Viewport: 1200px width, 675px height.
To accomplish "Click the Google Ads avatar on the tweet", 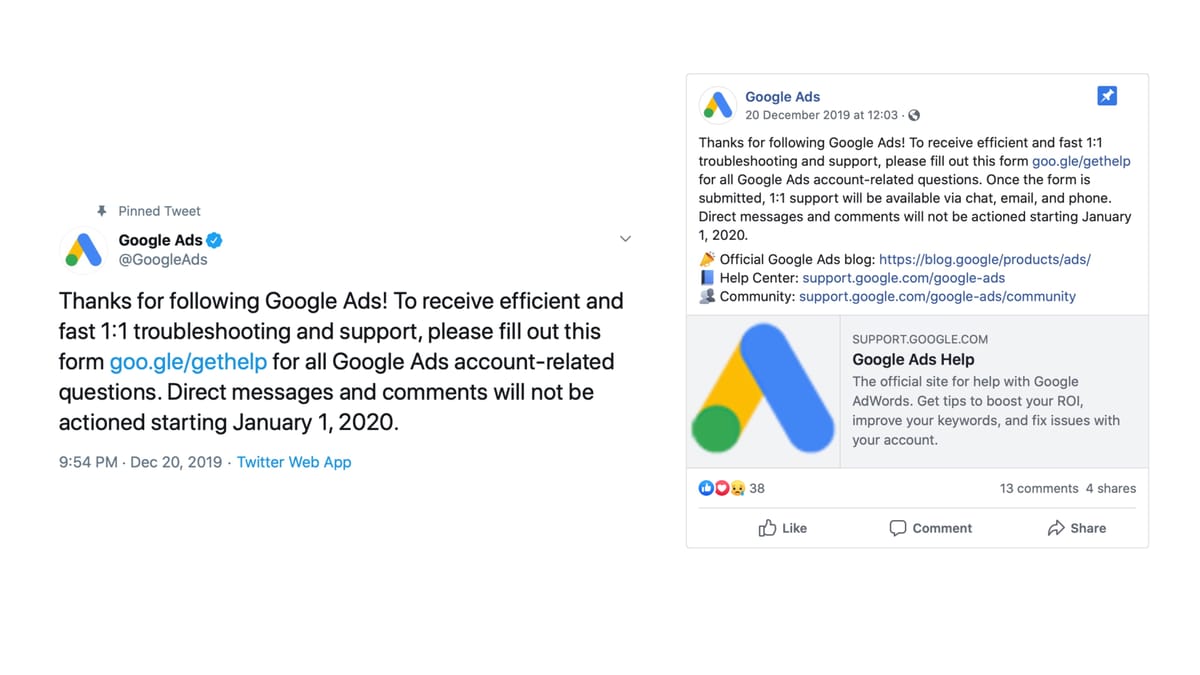I will (x=84, y=249).
